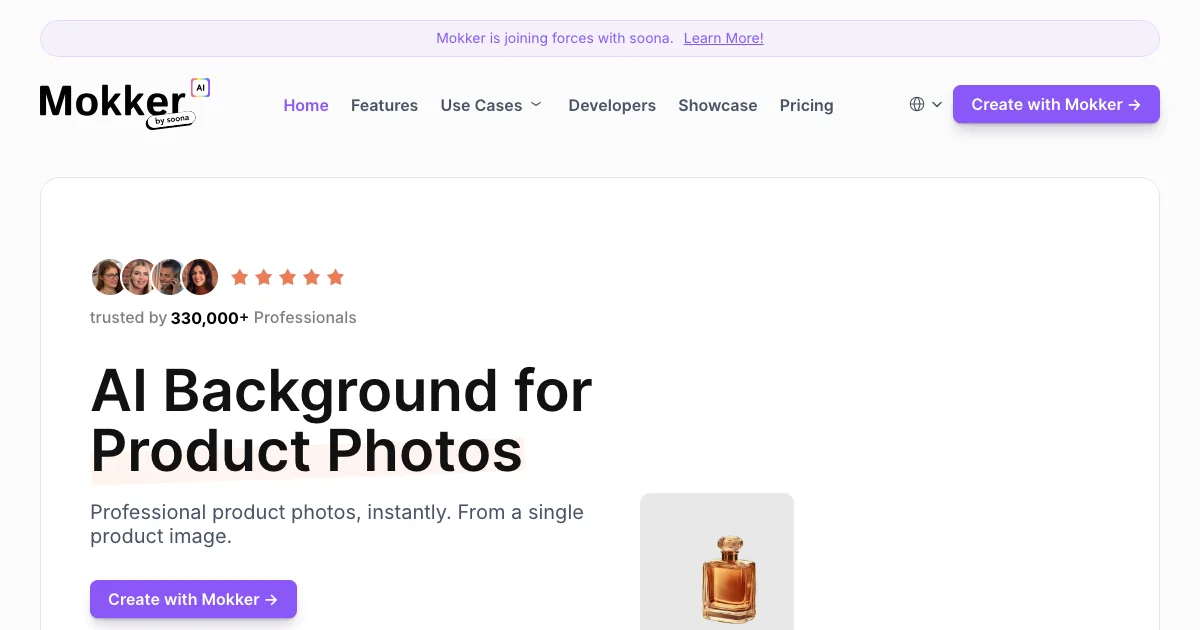The height and width of the screenshot is (630, 1200).
Task: Open language selector dropdown arrow
Action: point(937,104)
